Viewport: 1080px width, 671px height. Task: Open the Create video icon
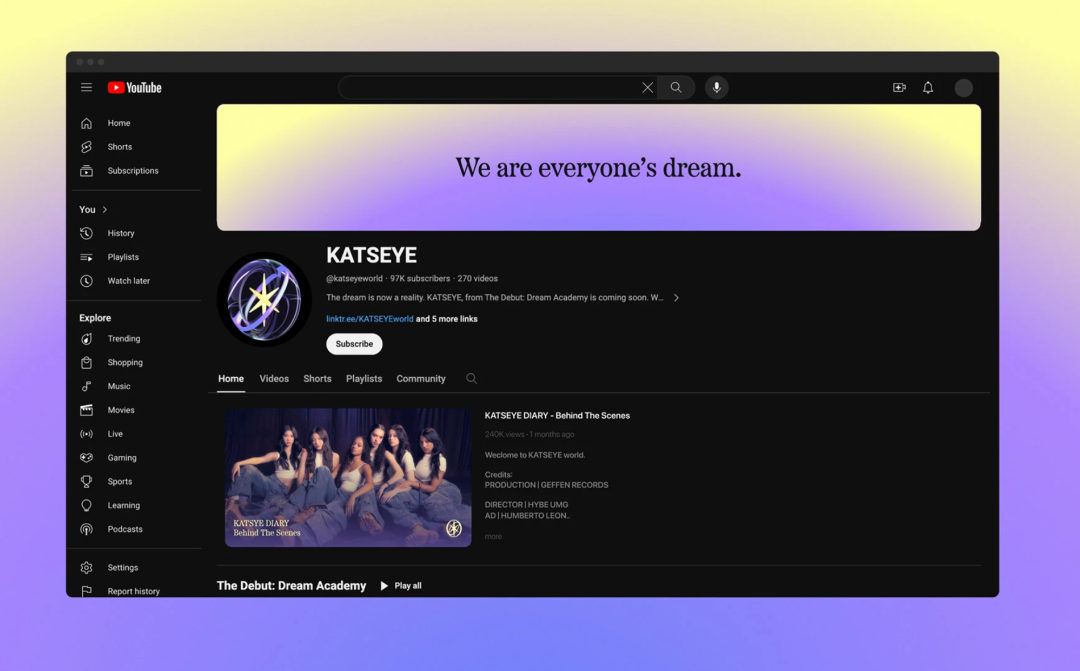click(x=899, y=87)
